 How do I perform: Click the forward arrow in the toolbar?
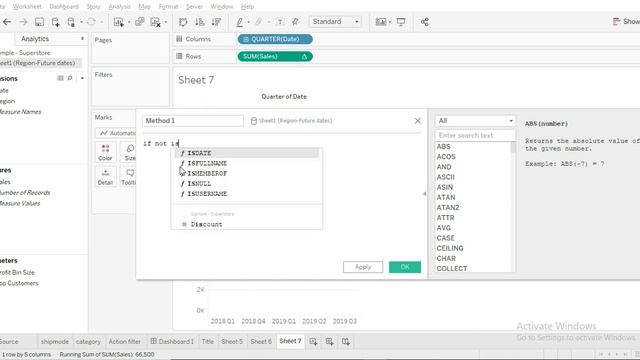23,22
